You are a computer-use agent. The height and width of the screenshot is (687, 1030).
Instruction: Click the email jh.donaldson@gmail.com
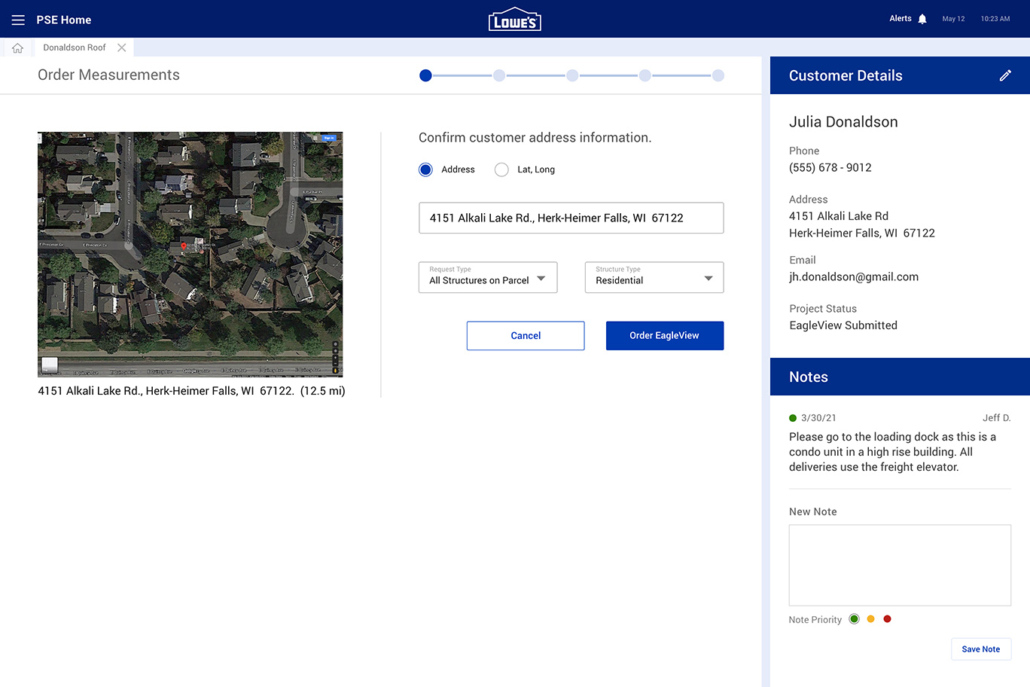pos(853,277)
